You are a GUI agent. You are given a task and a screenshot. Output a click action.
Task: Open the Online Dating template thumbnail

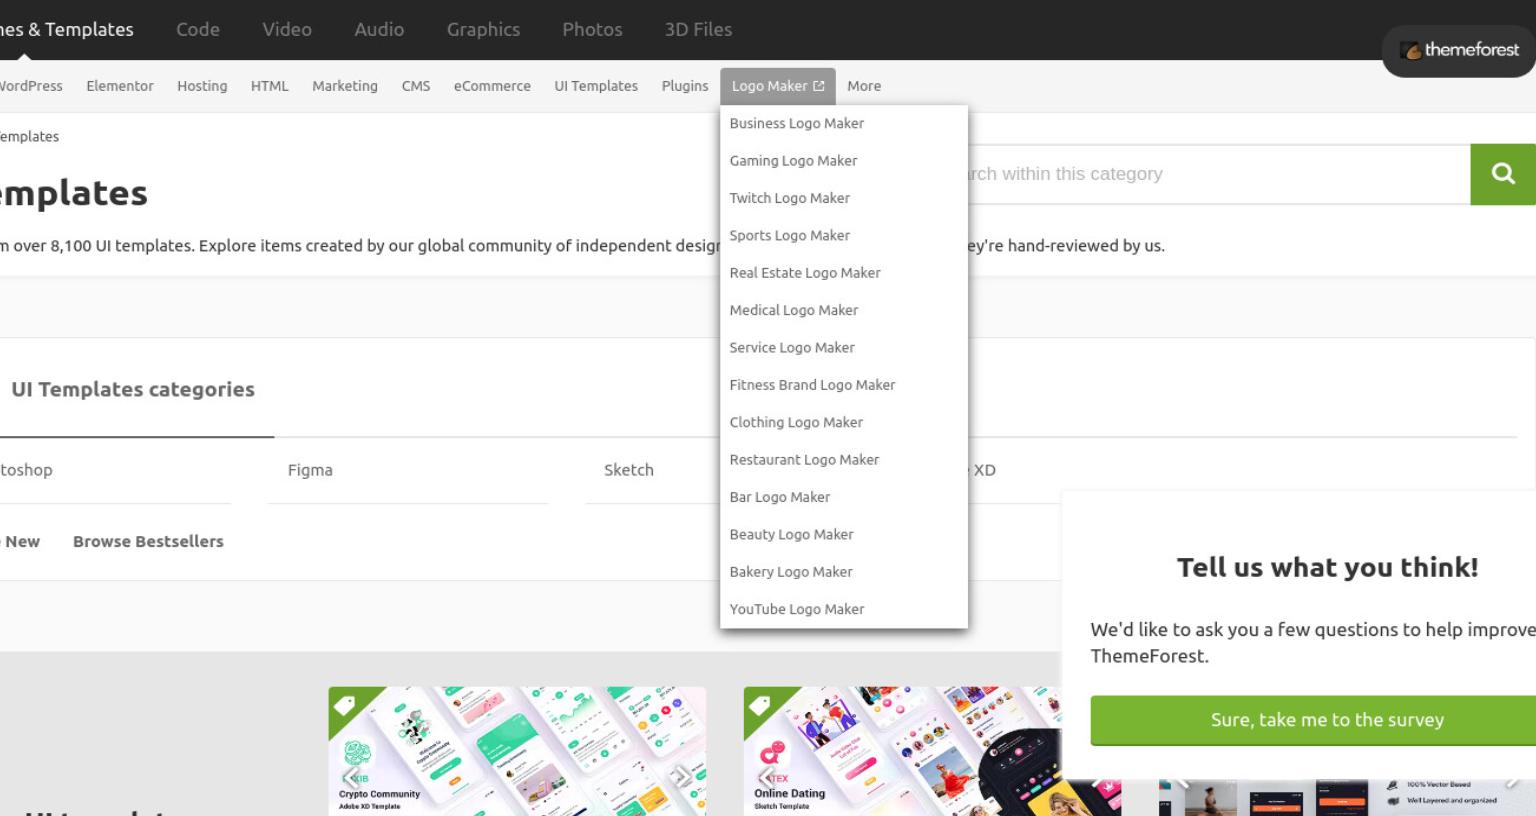932,751
